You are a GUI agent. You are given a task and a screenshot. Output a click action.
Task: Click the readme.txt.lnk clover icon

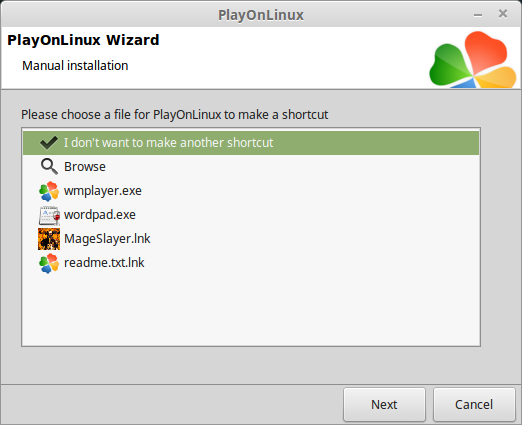point(49,263)
